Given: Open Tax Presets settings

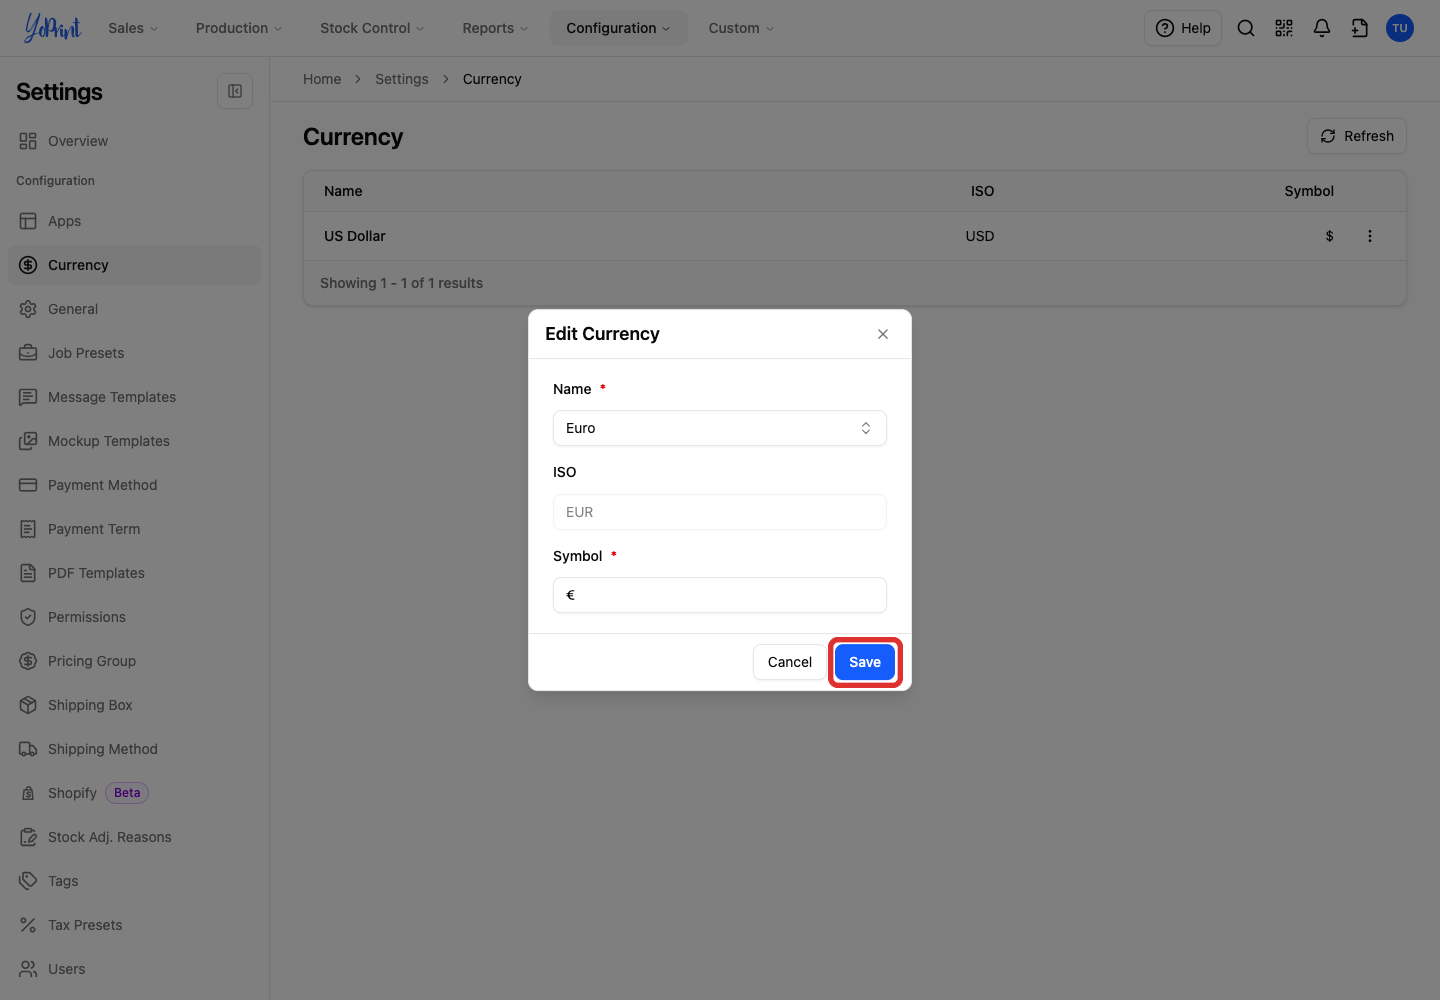Looking at the screenshot, I should 134,925.
